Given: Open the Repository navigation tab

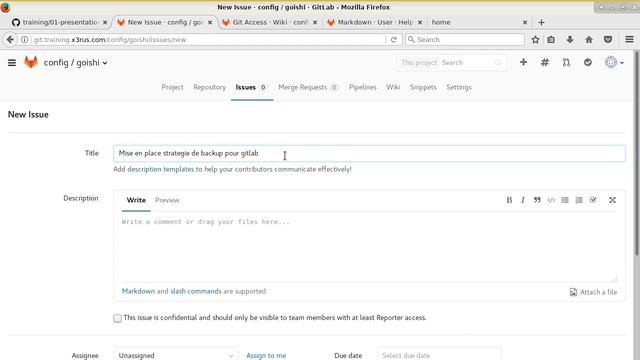Looking at the screenshot, I should [x=209, y=87].
